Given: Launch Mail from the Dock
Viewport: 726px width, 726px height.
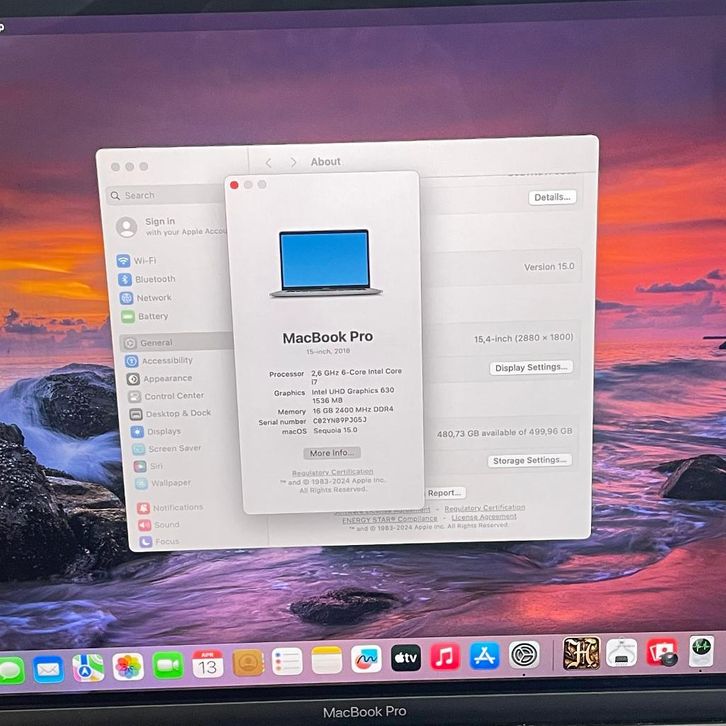Looking at the screenshot, I should 48,667.
